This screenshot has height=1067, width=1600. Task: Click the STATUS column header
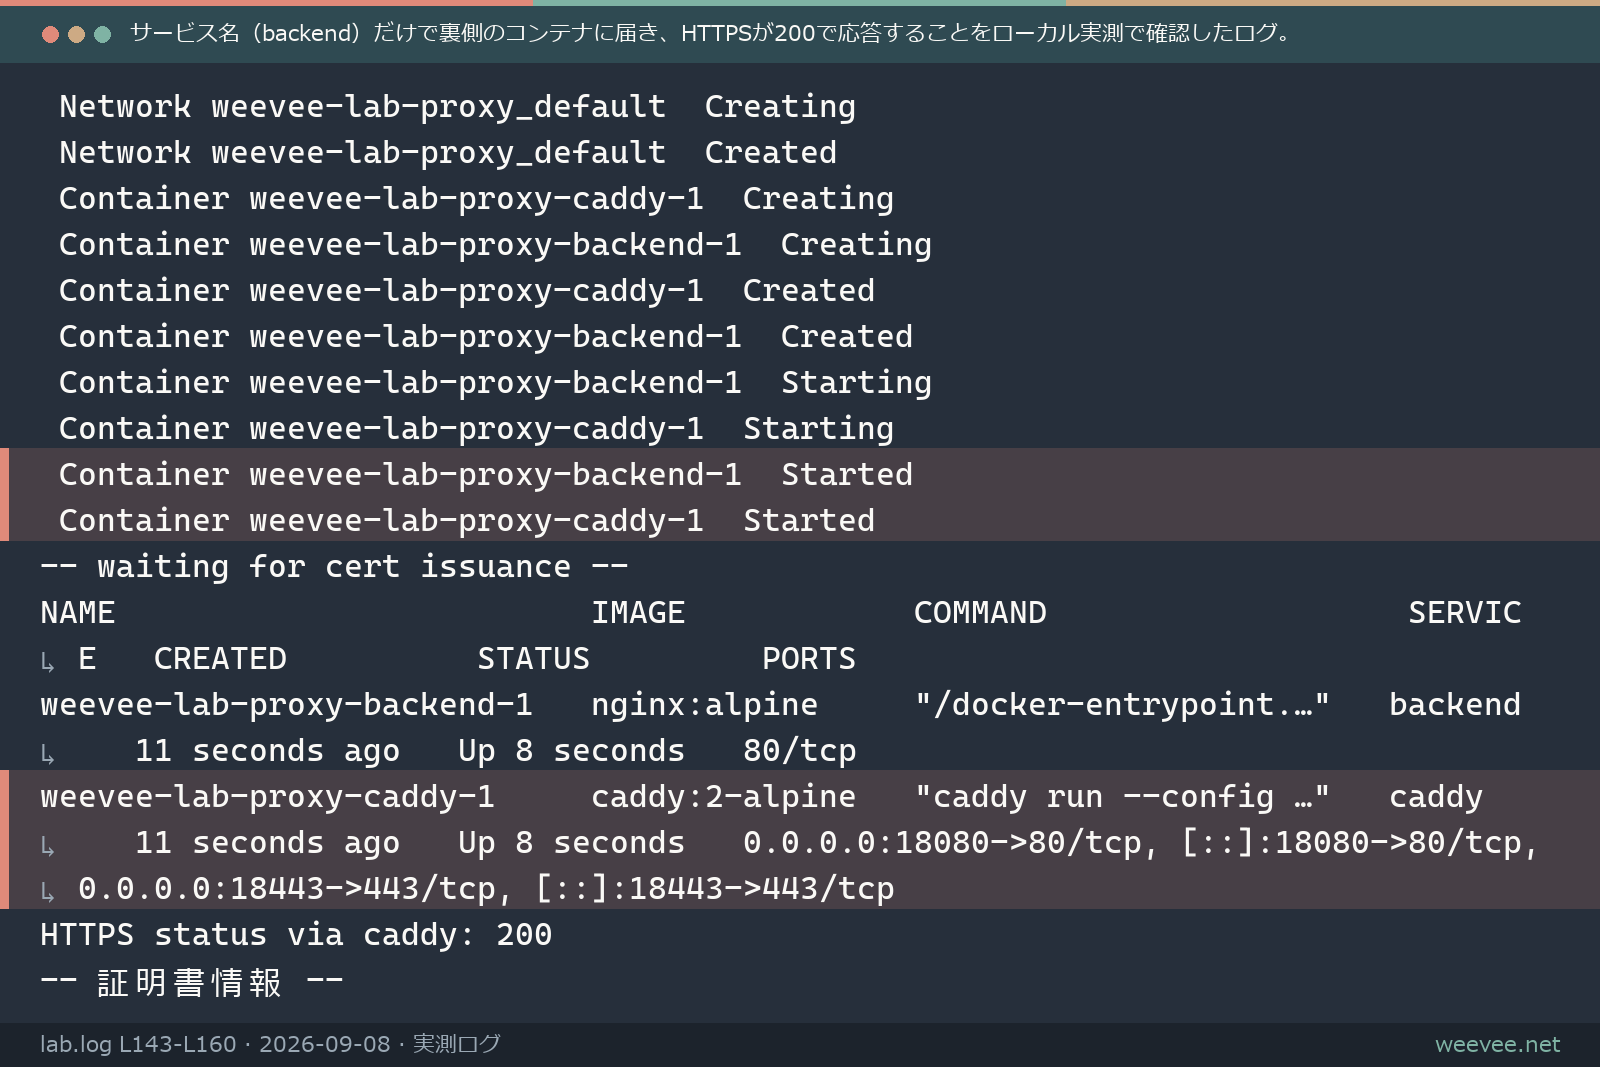(533, 658)
